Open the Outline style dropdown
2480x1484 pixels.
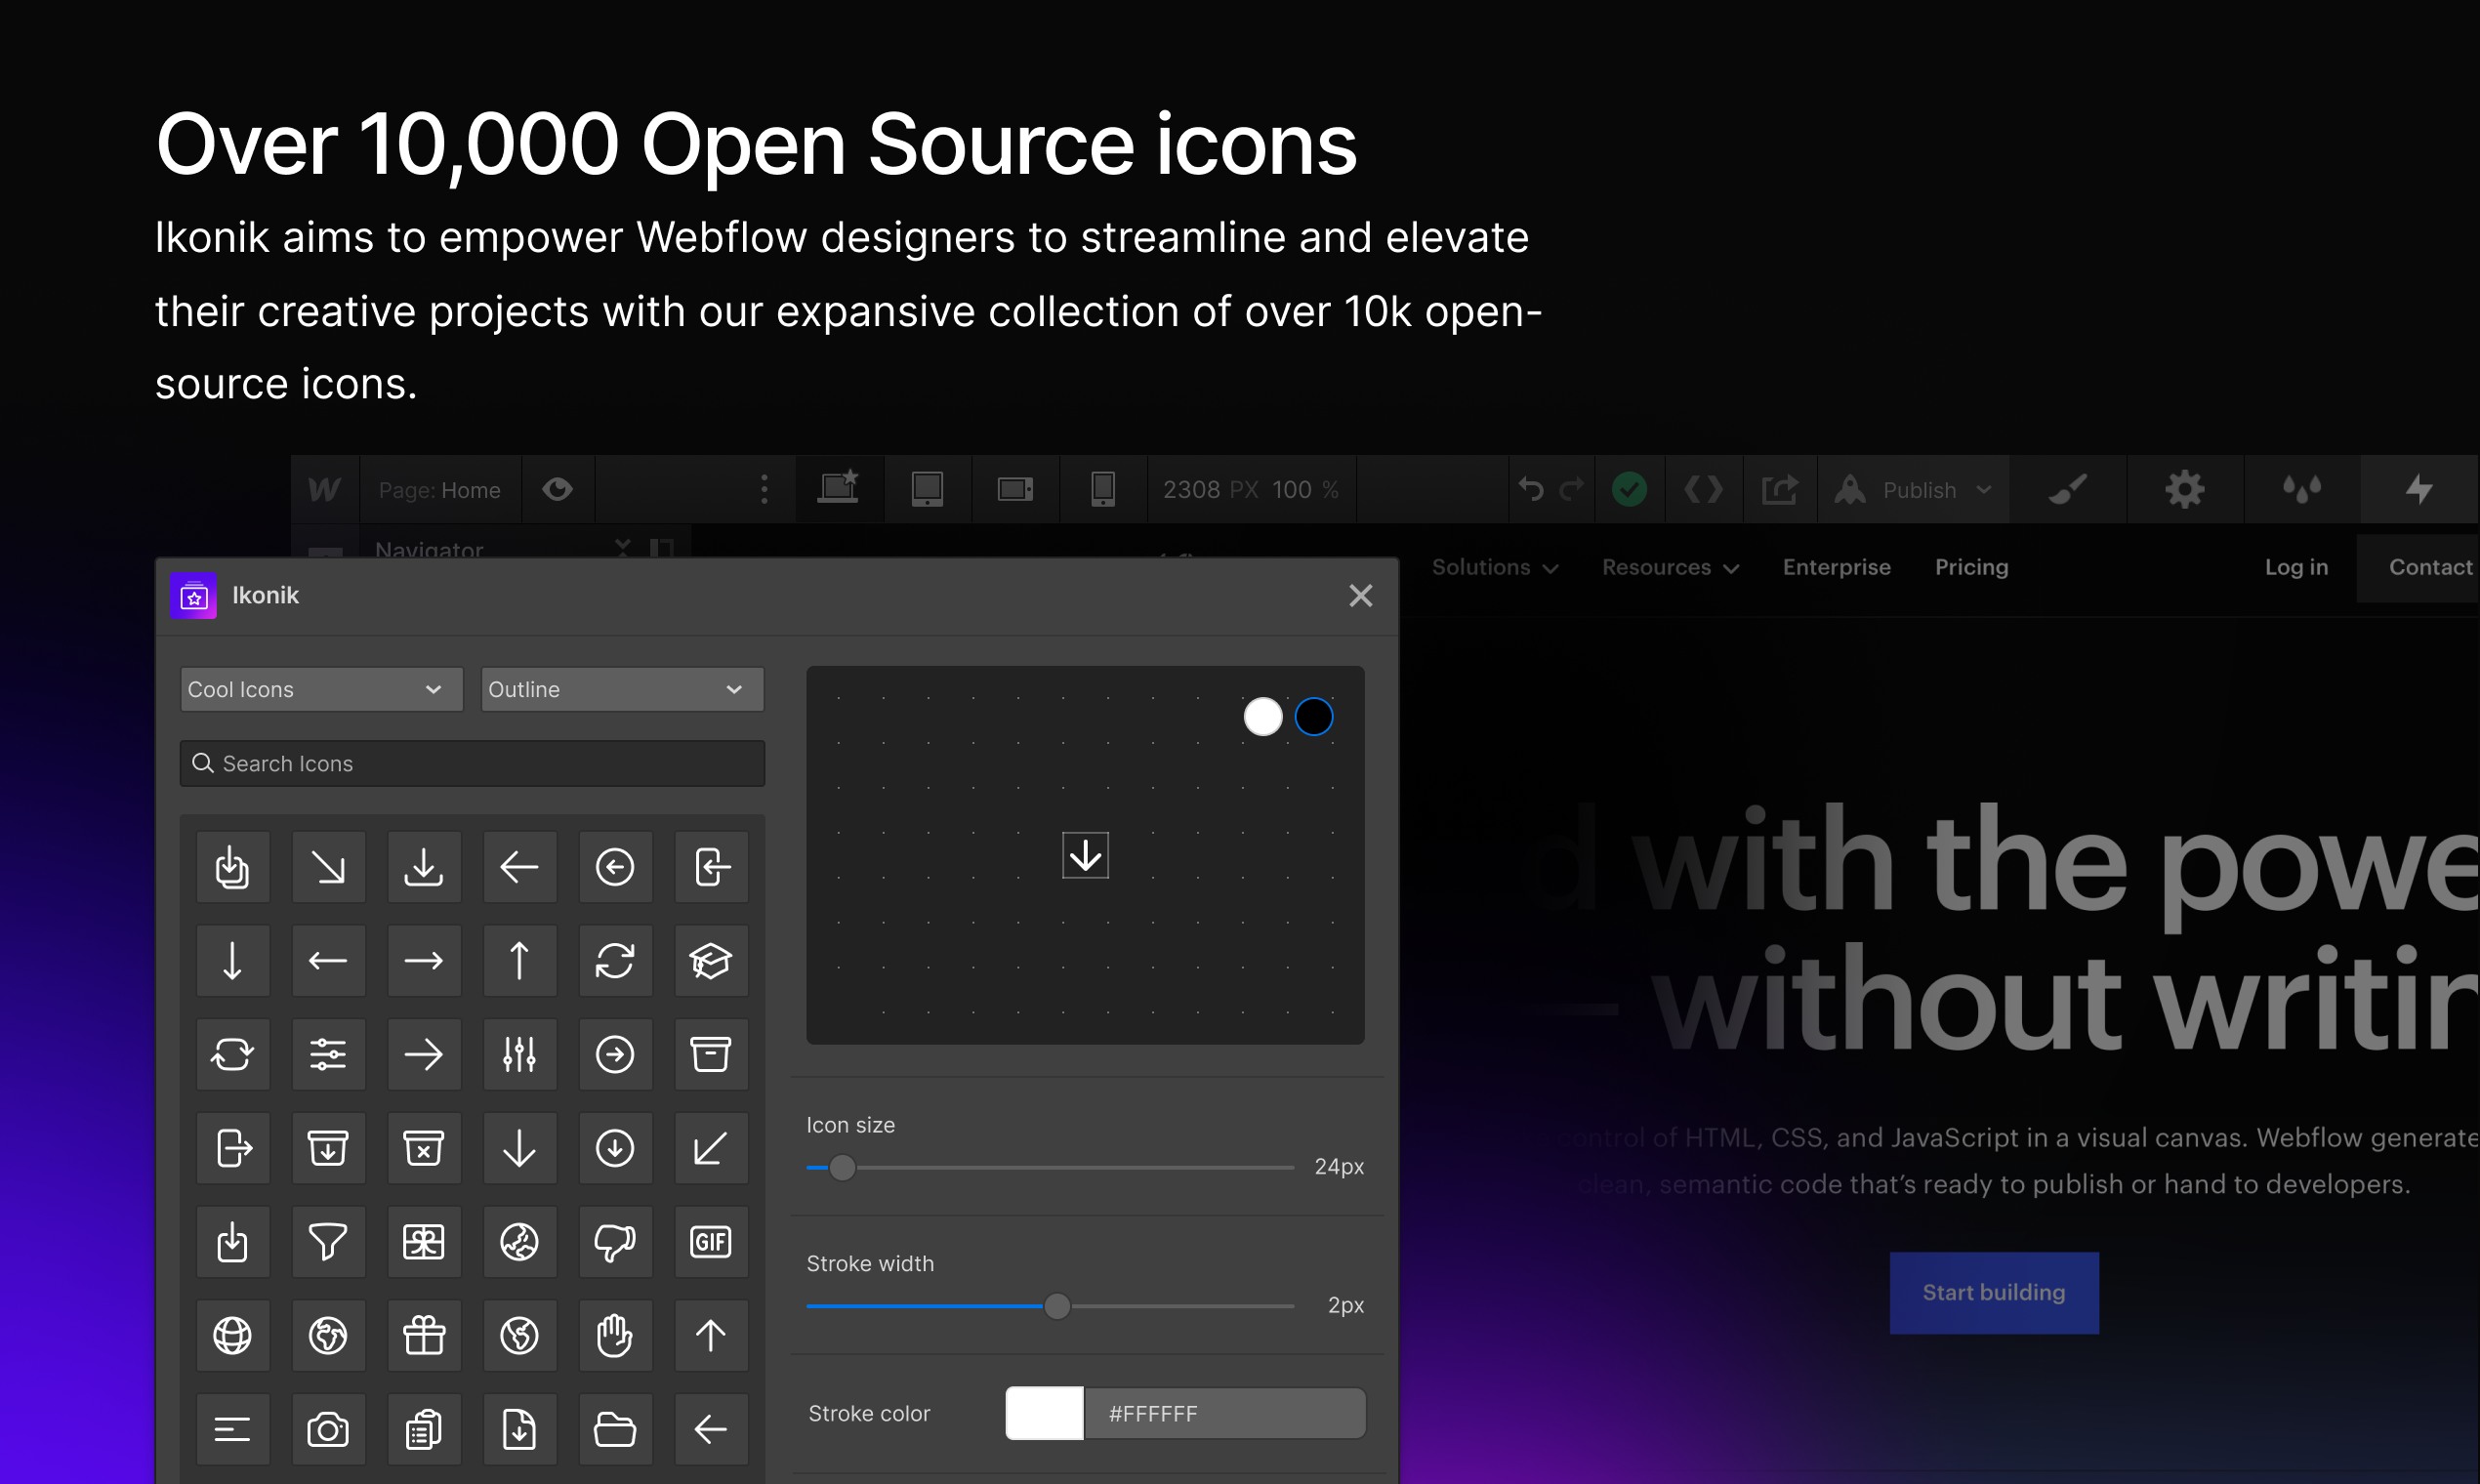[622, 689]
